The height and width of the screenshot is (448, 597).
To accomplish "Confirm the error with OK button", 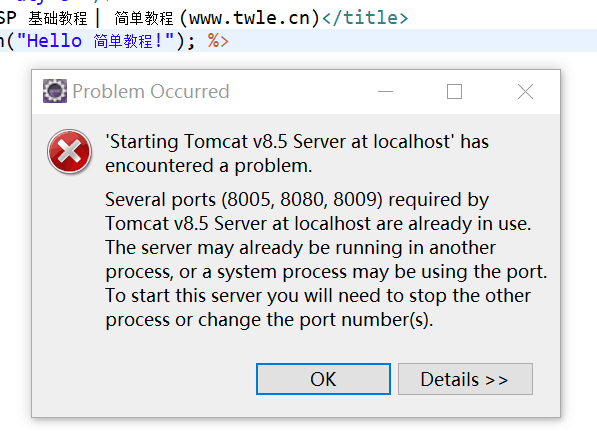I will [323, 379].
